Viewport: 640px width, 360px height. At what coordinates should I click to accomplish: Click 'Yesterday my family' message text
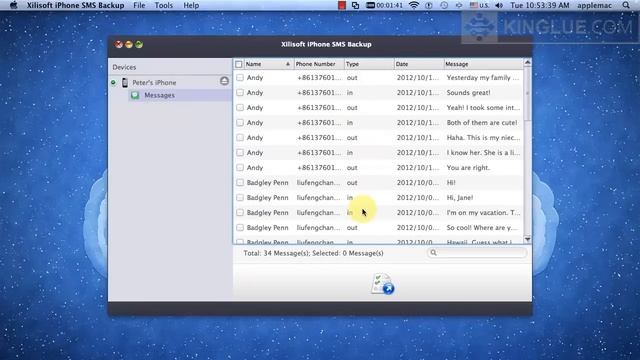tap(483, 78)
